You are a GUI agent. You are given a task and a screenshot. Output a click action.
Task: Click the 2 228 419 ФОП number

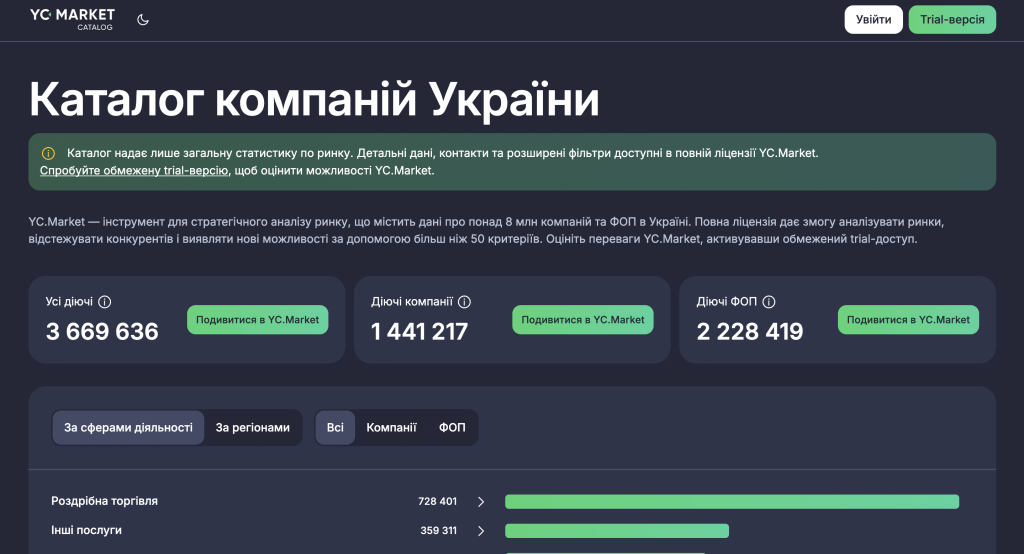click(x=750, y=332)
